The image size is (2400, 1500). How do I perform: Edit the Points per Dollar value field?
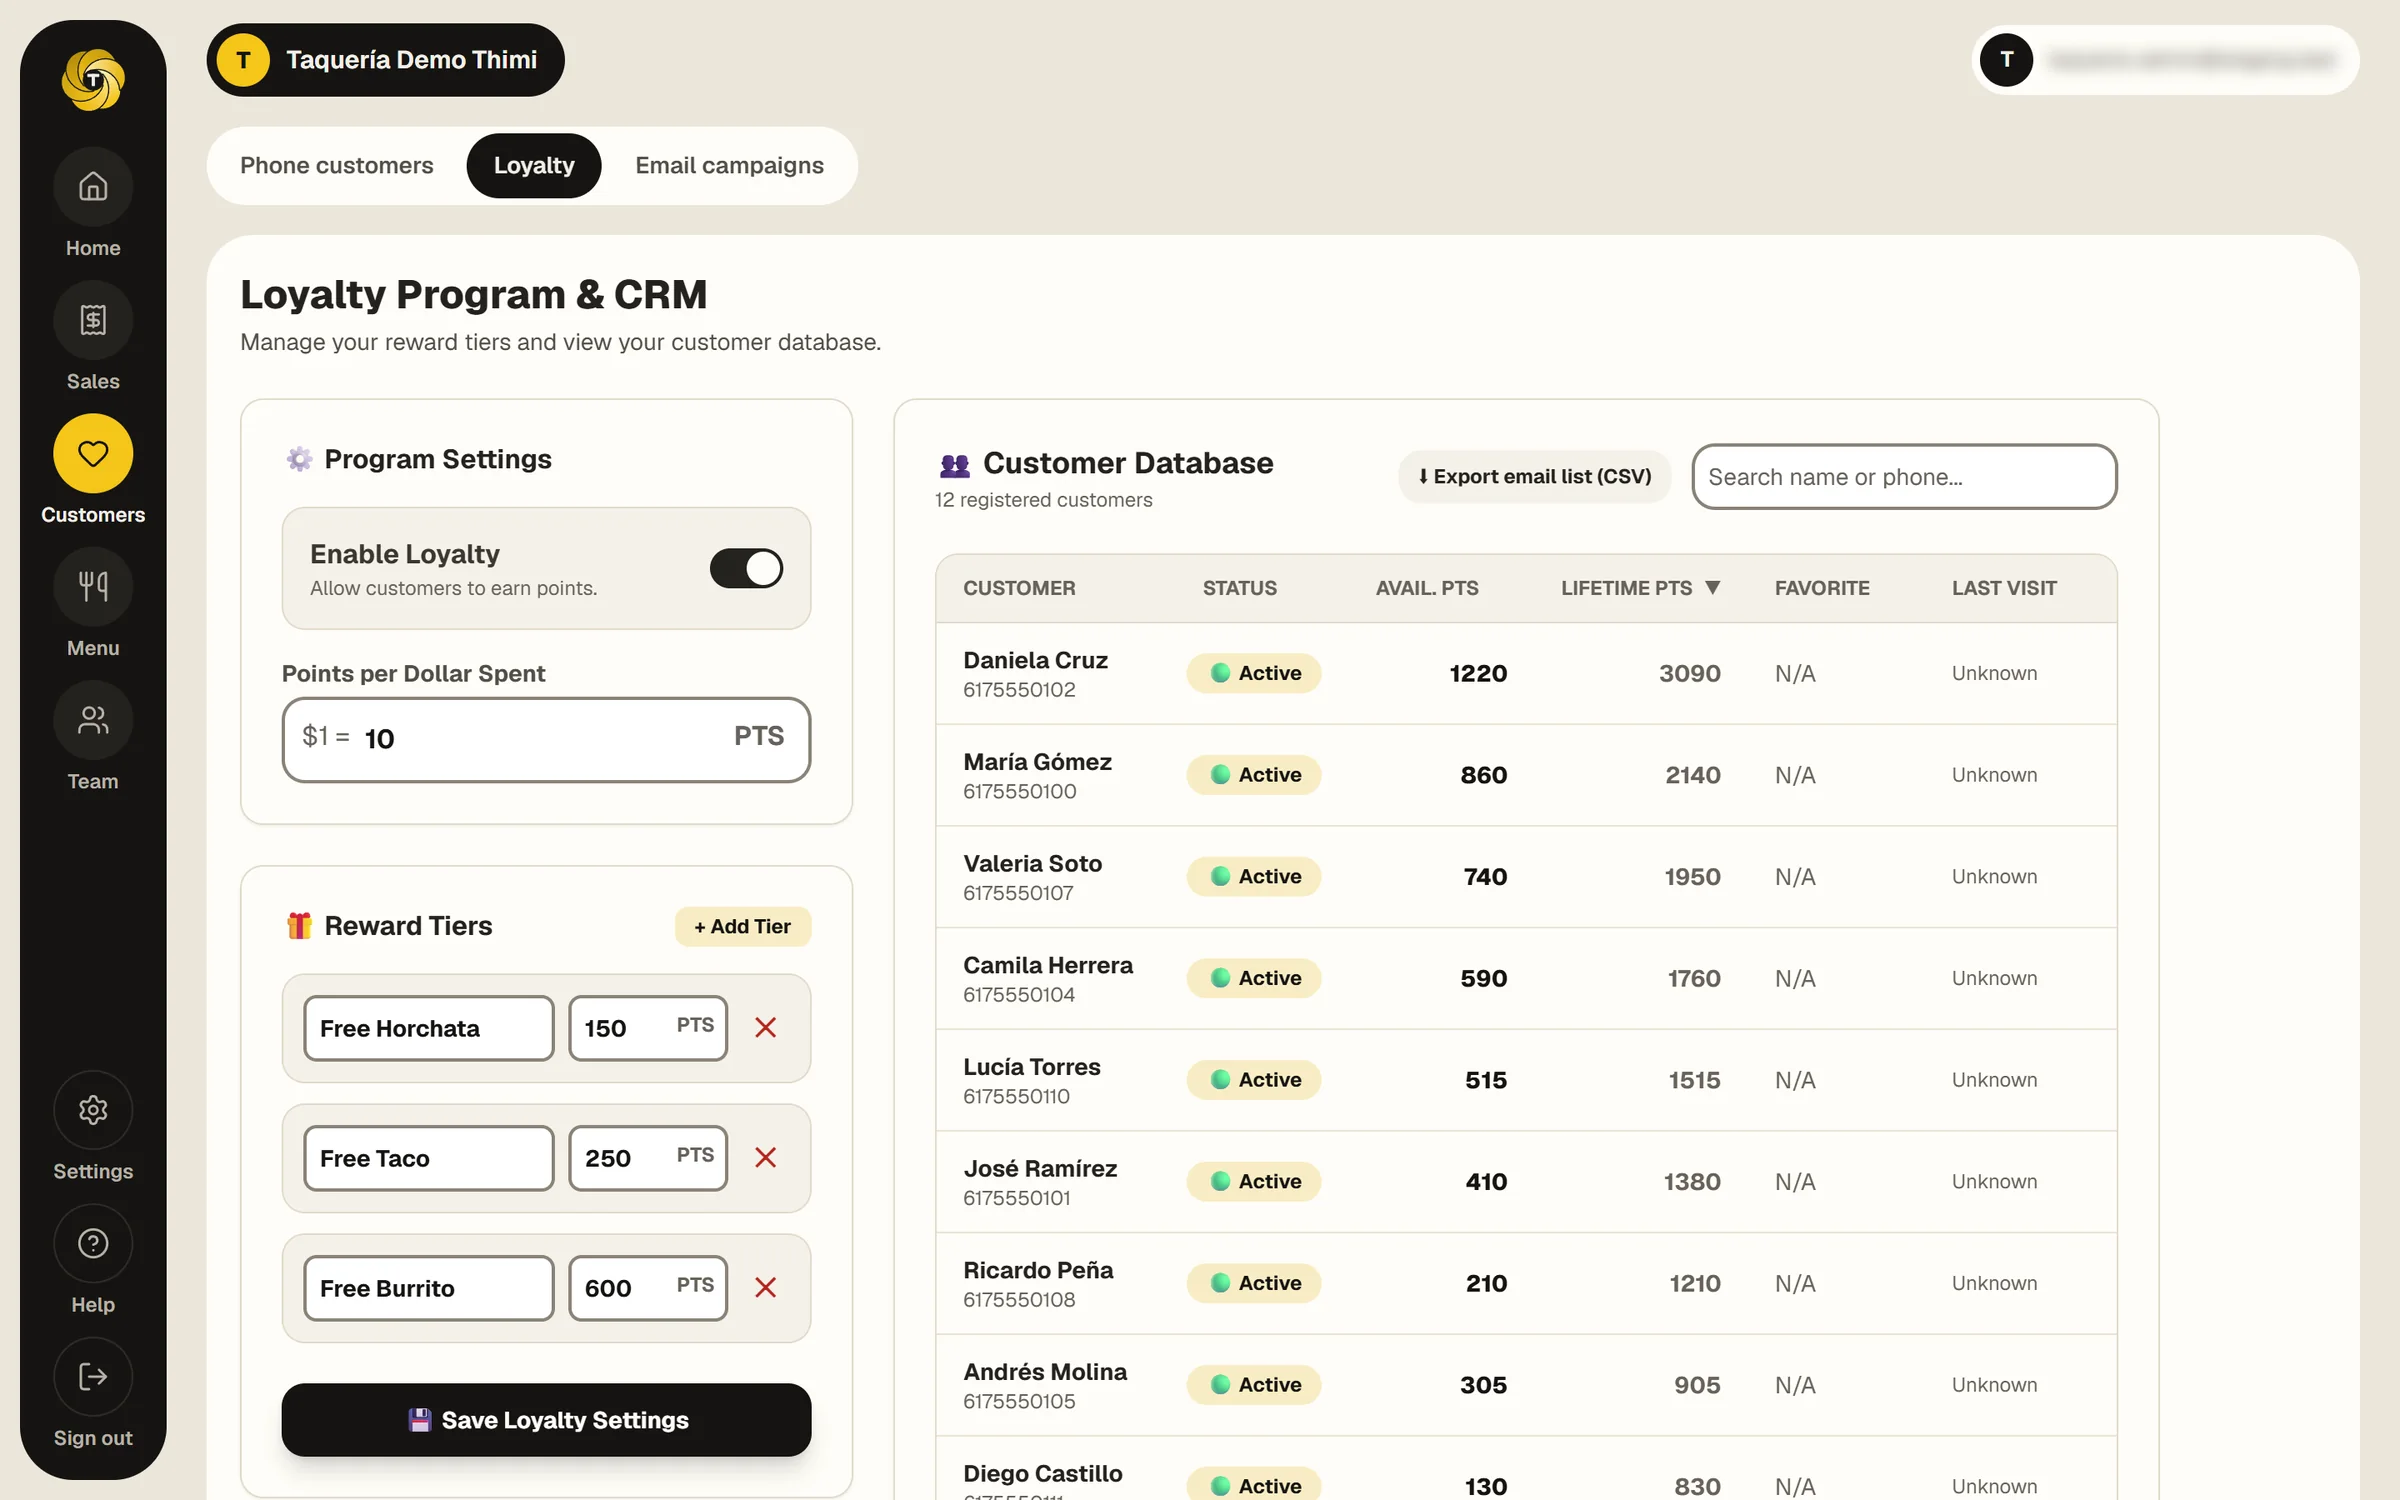pyautogui.click(x=546, y=740)
